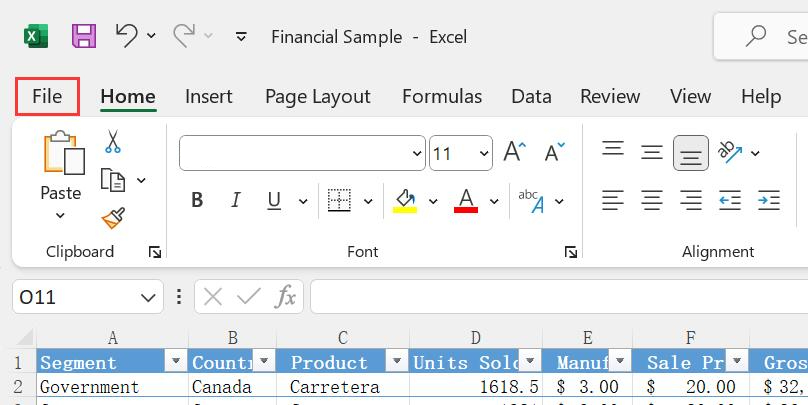Click the Insert Function fx icon
Image resolution: width=808 pixels, height=405 pixels.
(286, 296)
